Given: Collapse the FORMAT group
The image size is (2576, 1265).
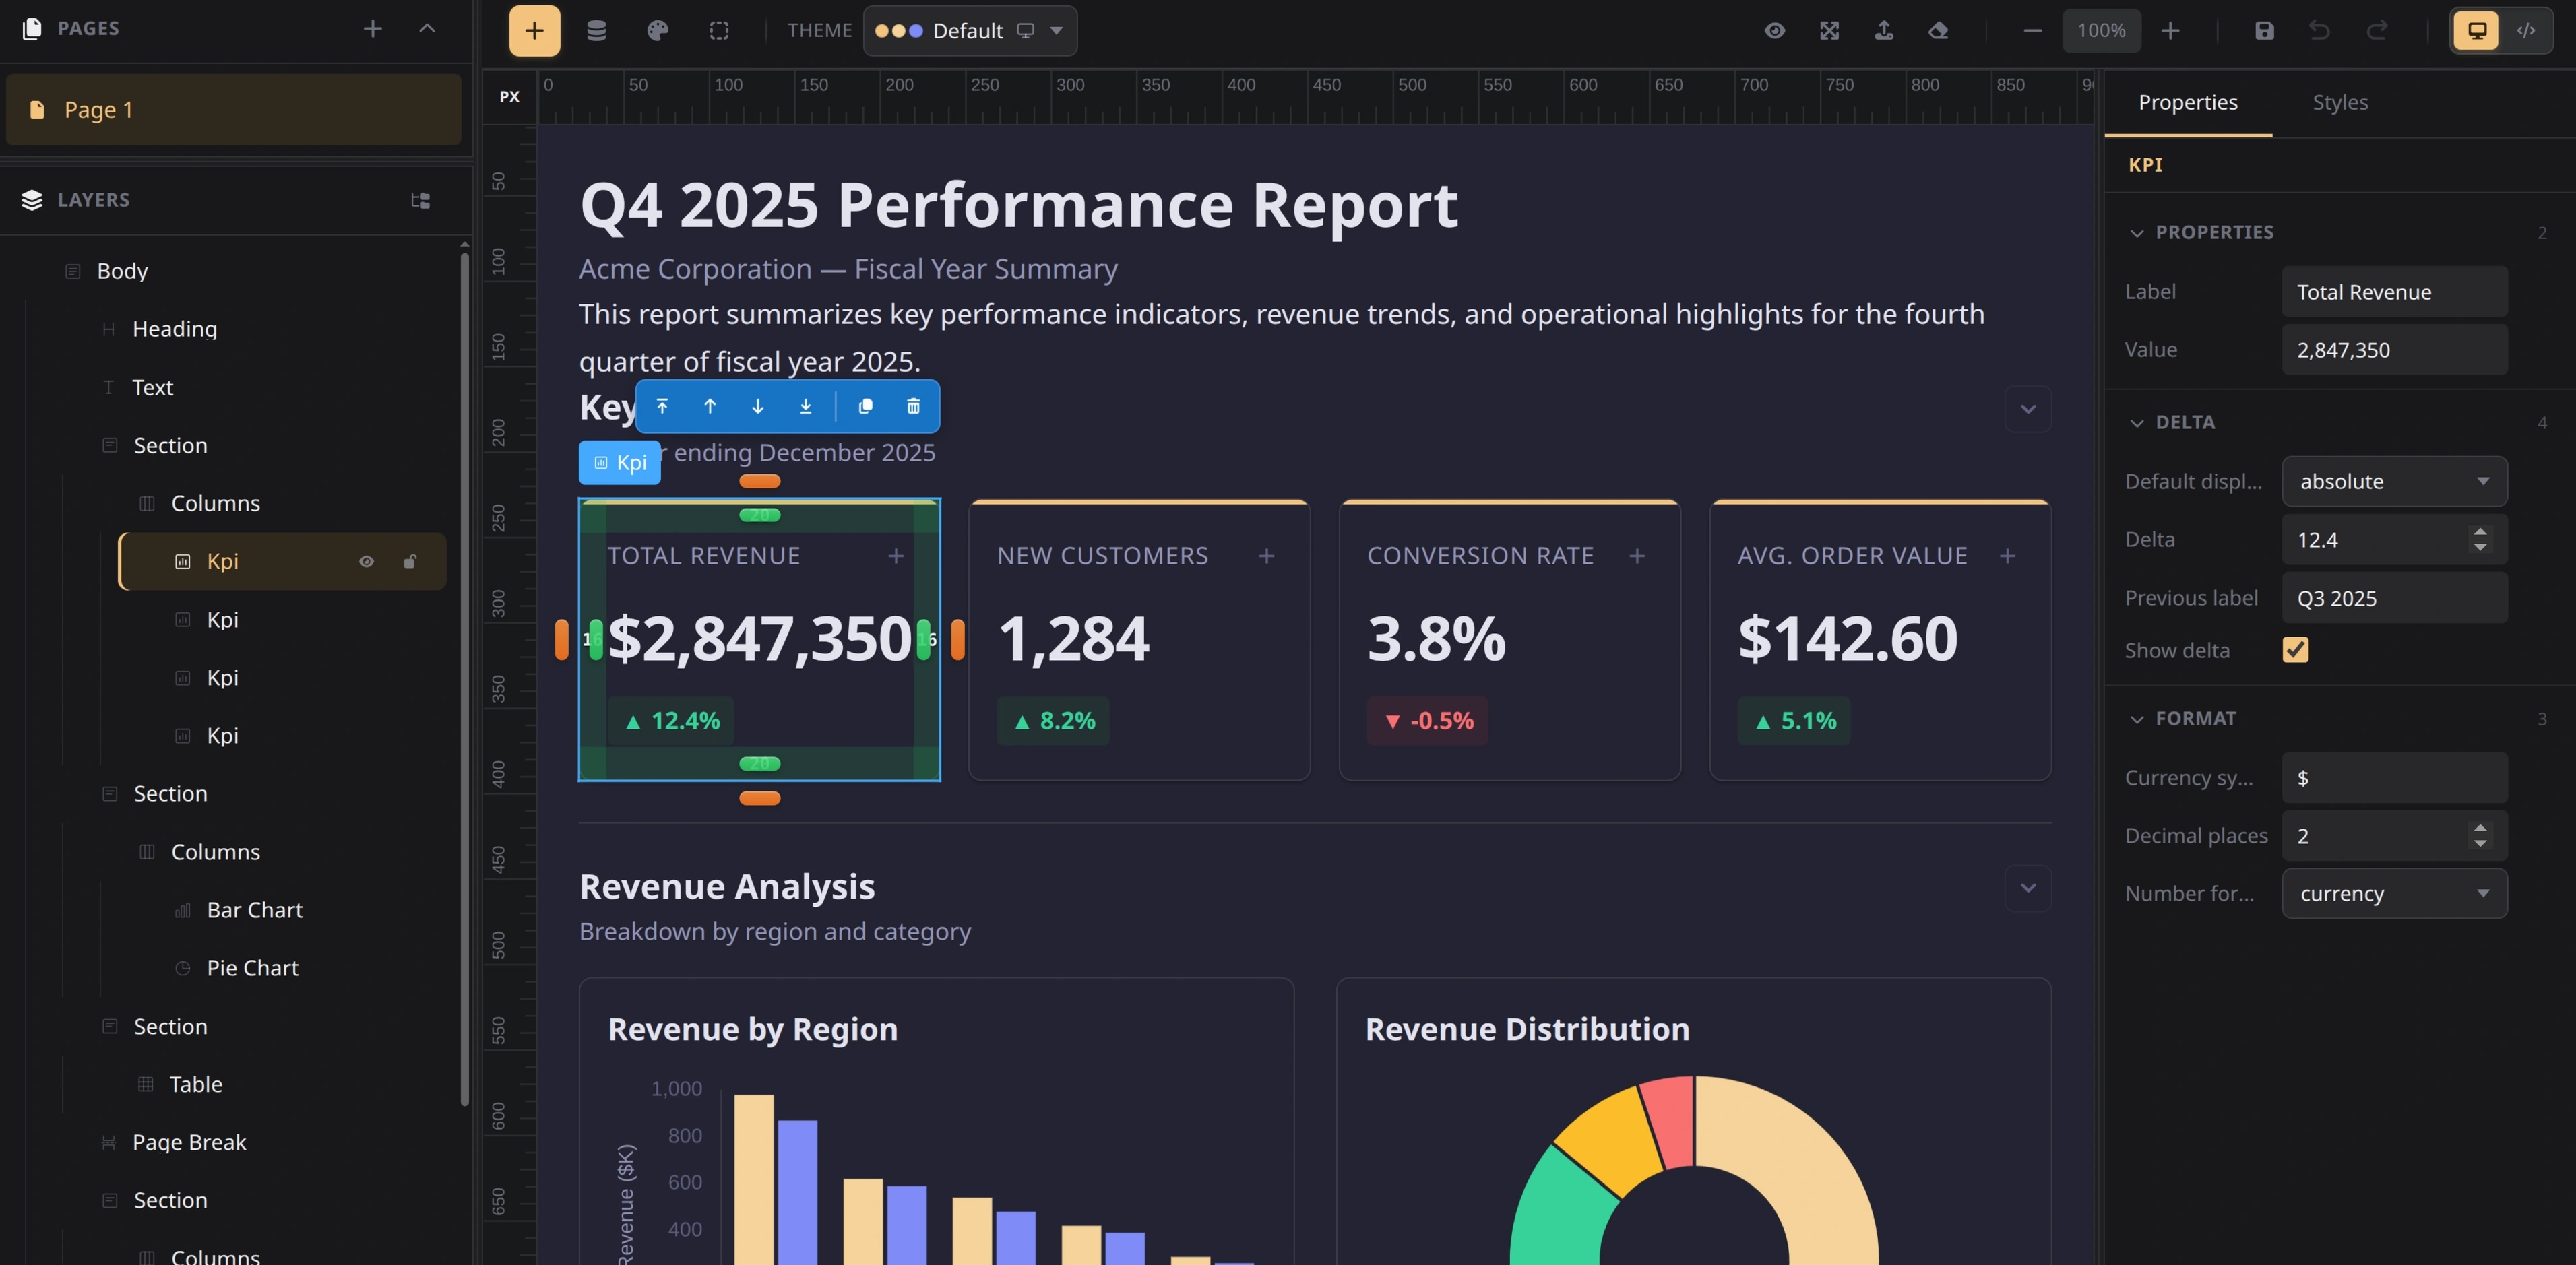Looking at the screenshot, I should (x=2137, y=718).
